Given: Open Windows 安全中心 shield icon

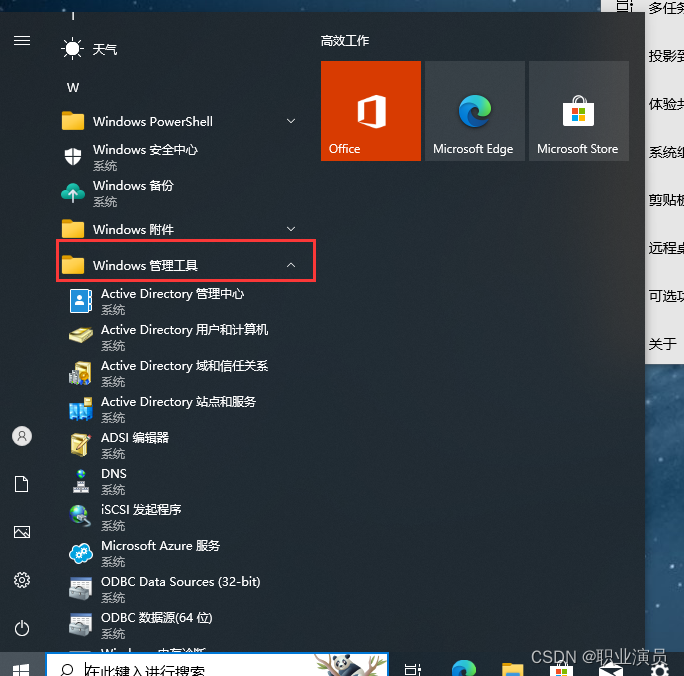Looking at the screenshot, I should click(x=73, y=156).
